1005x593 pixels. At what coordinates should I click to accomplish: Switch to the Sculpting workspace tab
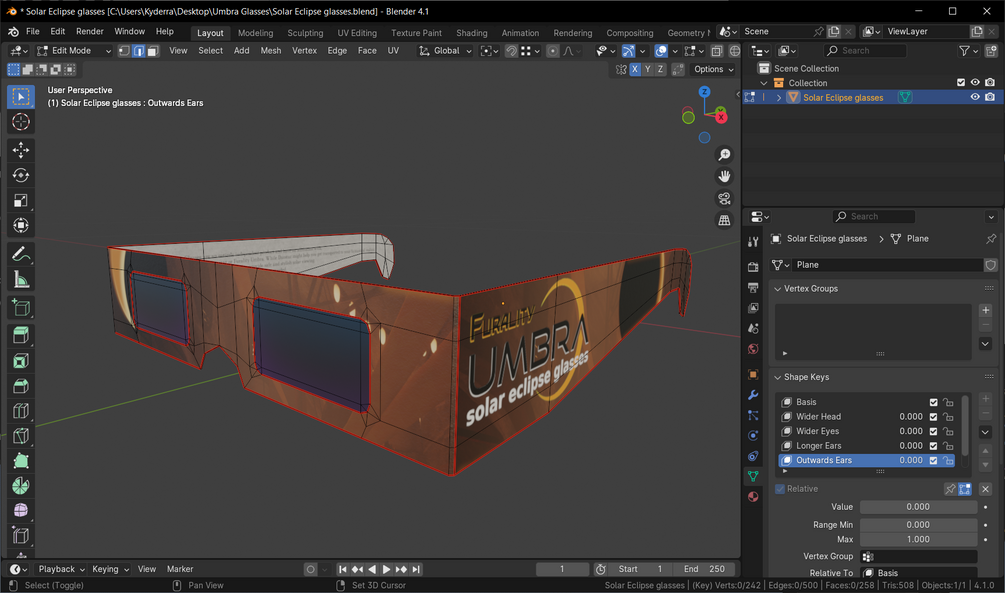click(x=305, y=33)
